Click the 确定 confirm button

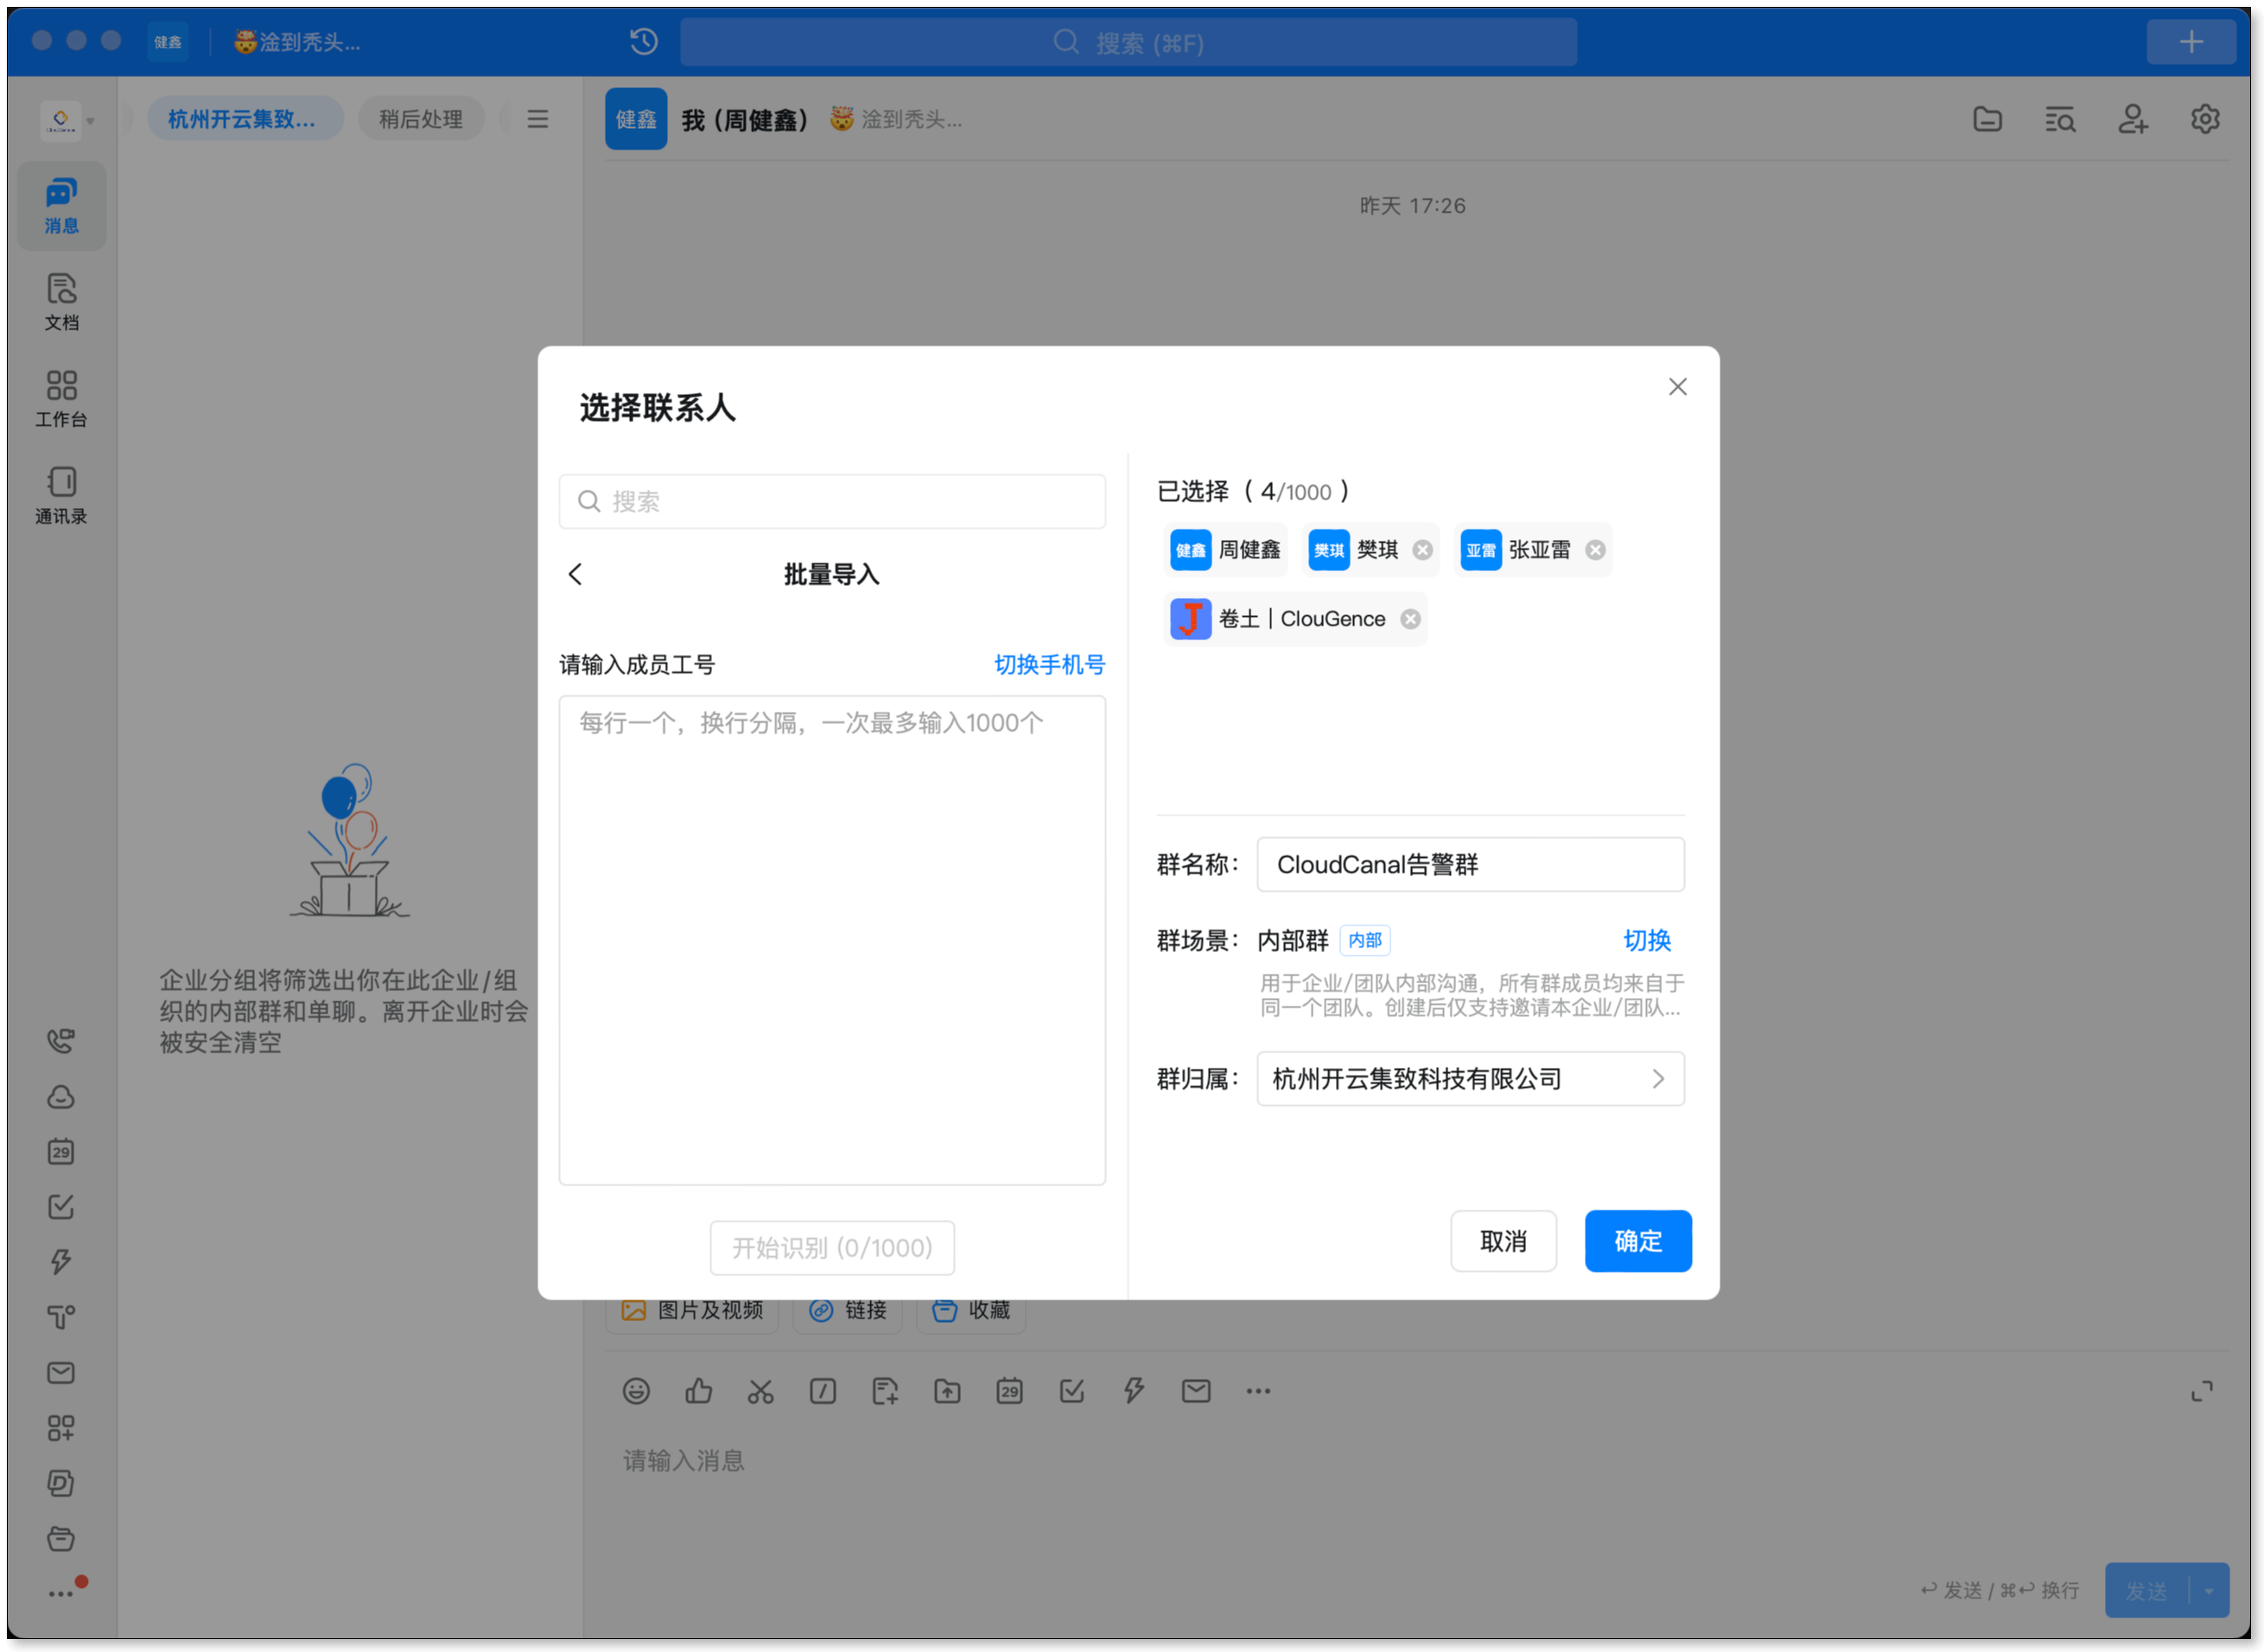(x=1637, y=1241)
